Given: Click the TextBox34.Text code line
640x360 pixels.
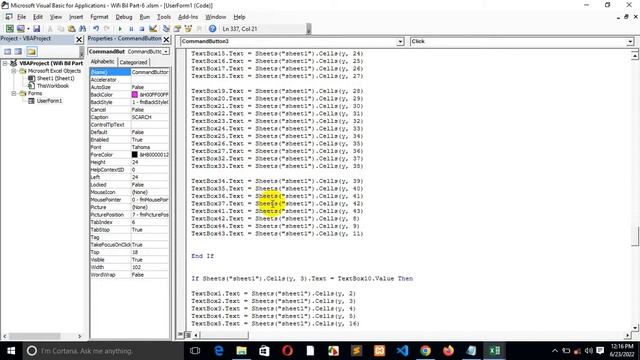Looking at the screenshot, I should pyautogui.click(x=277, y=181).
